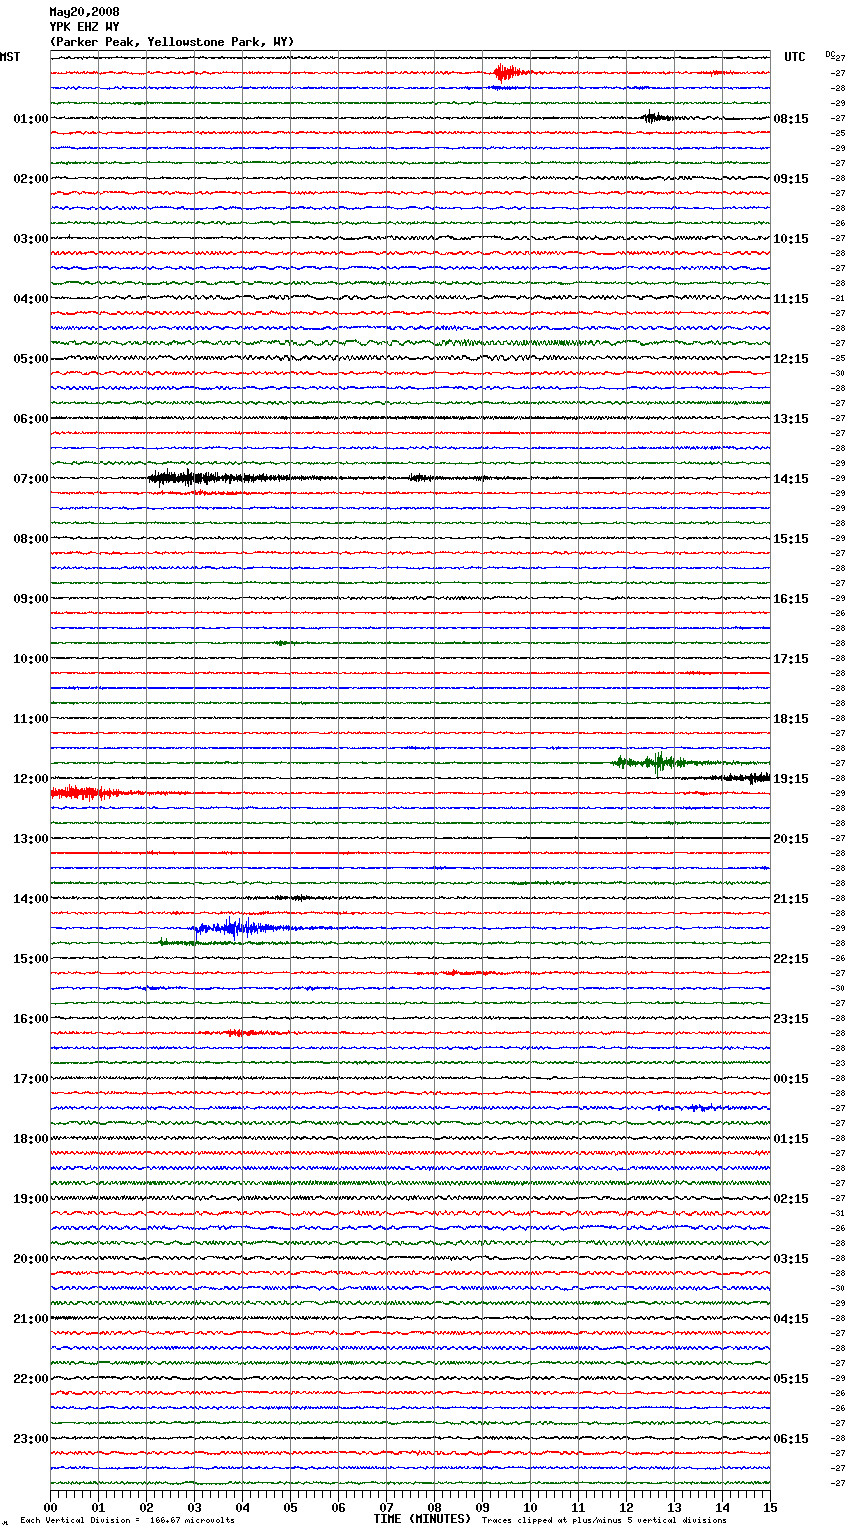850x1534 pixels.
Task: Click the 00:15 UTC time label
Action: (x=791, y=1078)
